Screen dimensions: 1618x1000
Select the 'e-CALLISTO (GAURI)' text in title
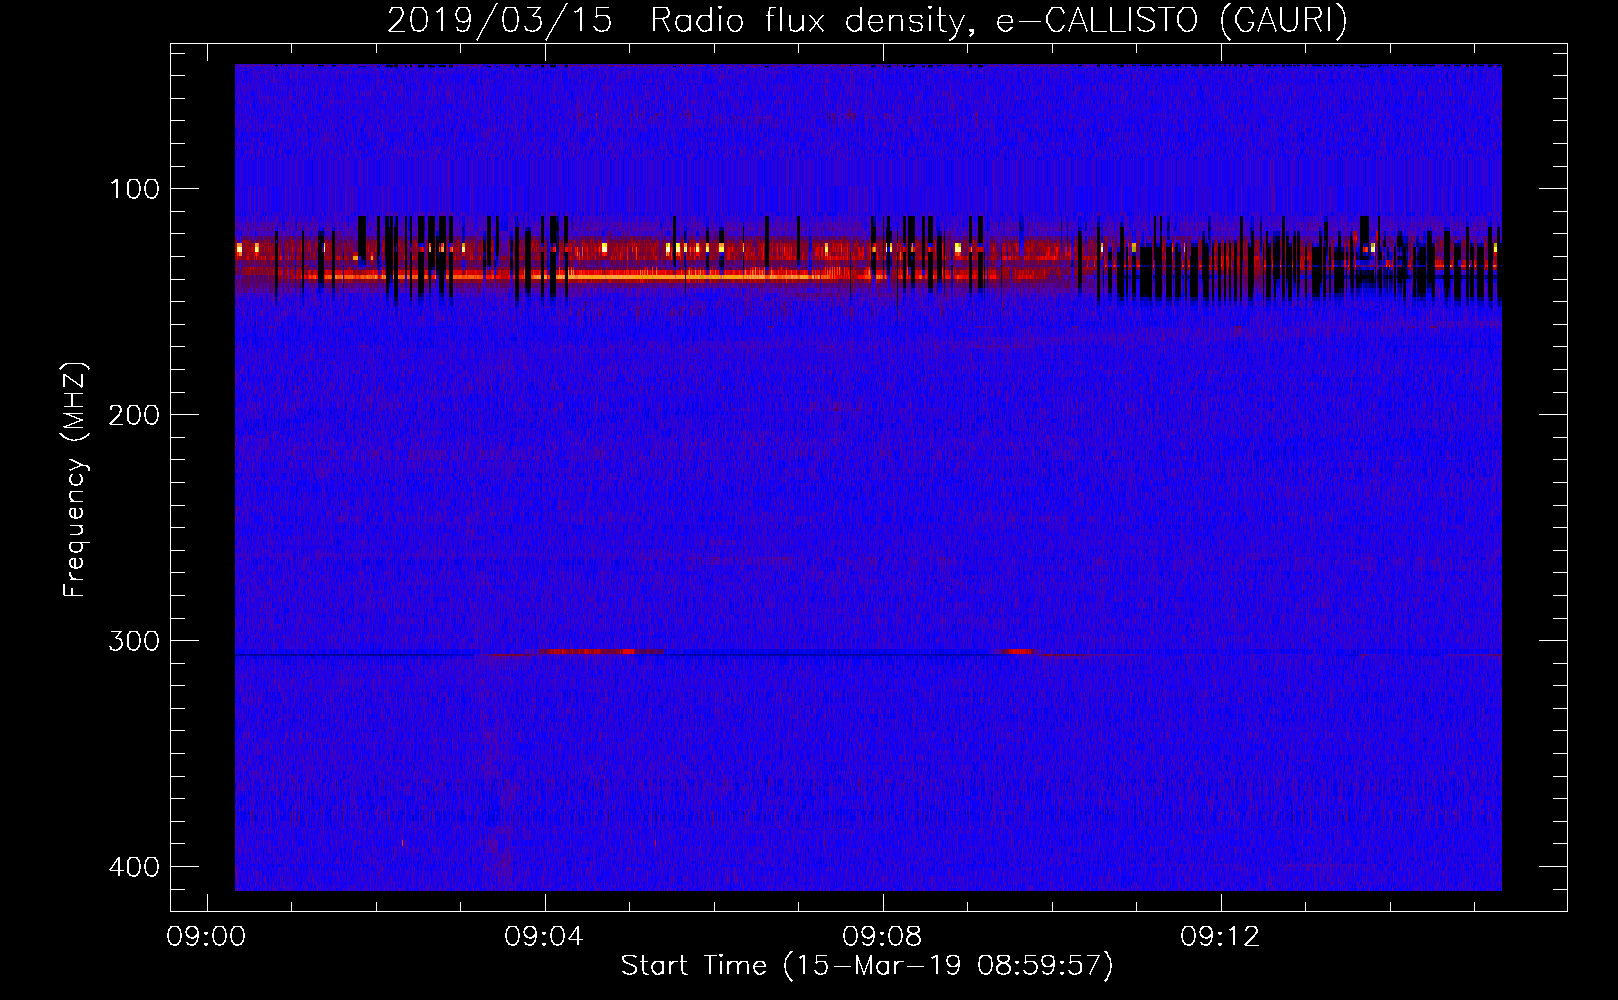1172,21
